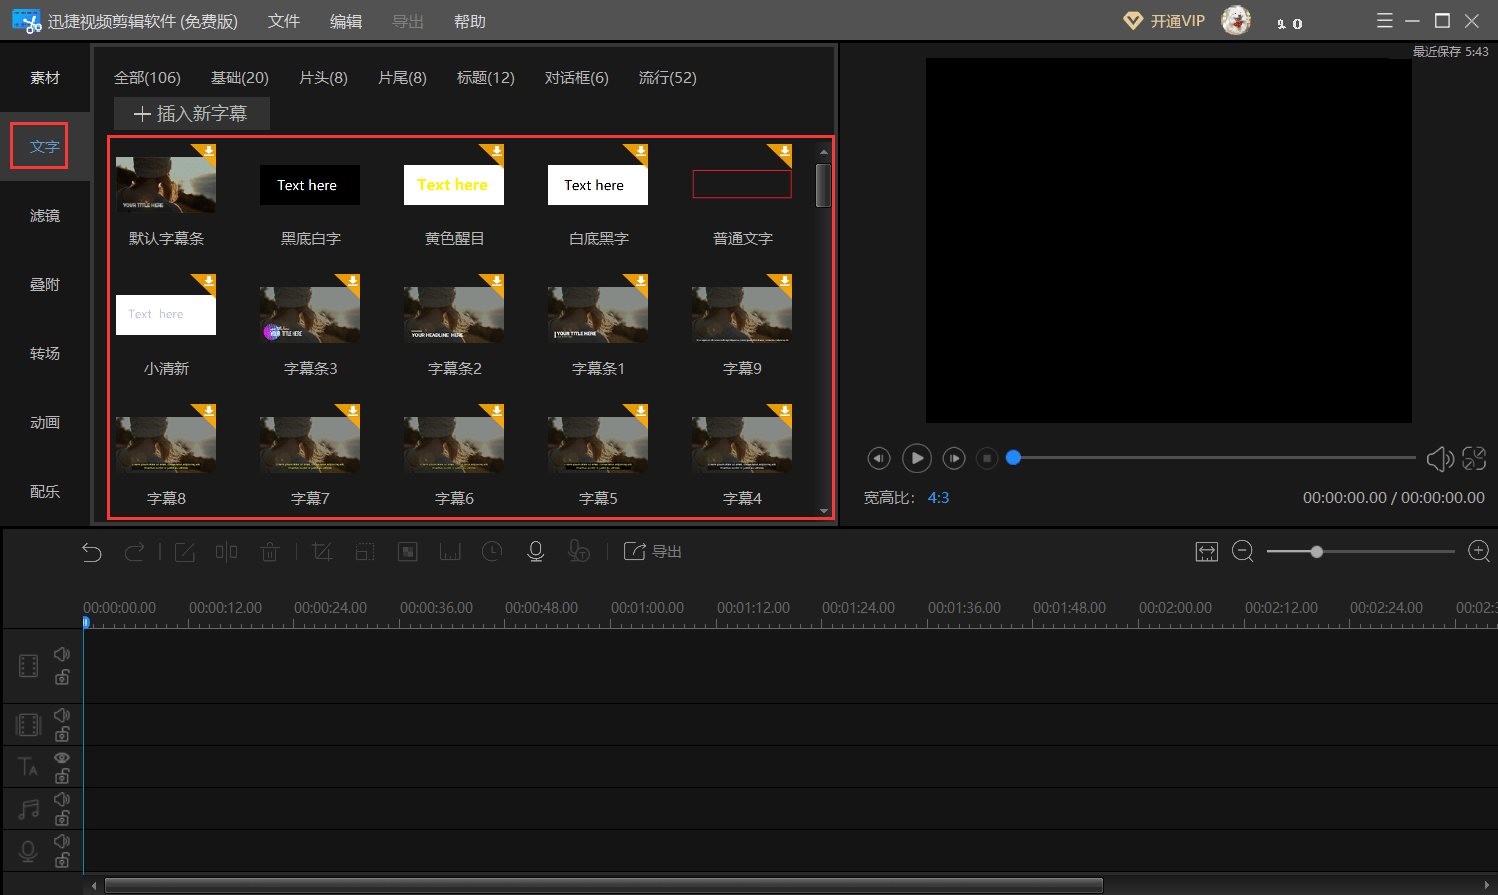1498x895 pixels.
Task: Switch to the 标题(12) tab
Action: [486, 77]
